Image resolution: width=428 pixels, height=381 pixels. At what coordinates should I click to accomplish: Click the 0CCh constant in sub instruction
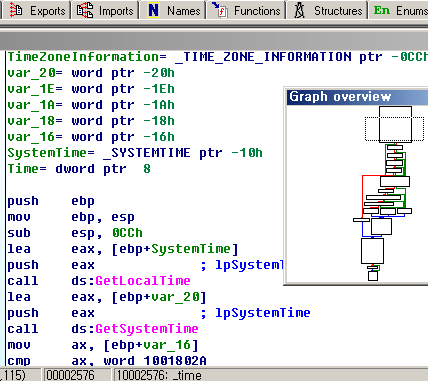[127, 233]
